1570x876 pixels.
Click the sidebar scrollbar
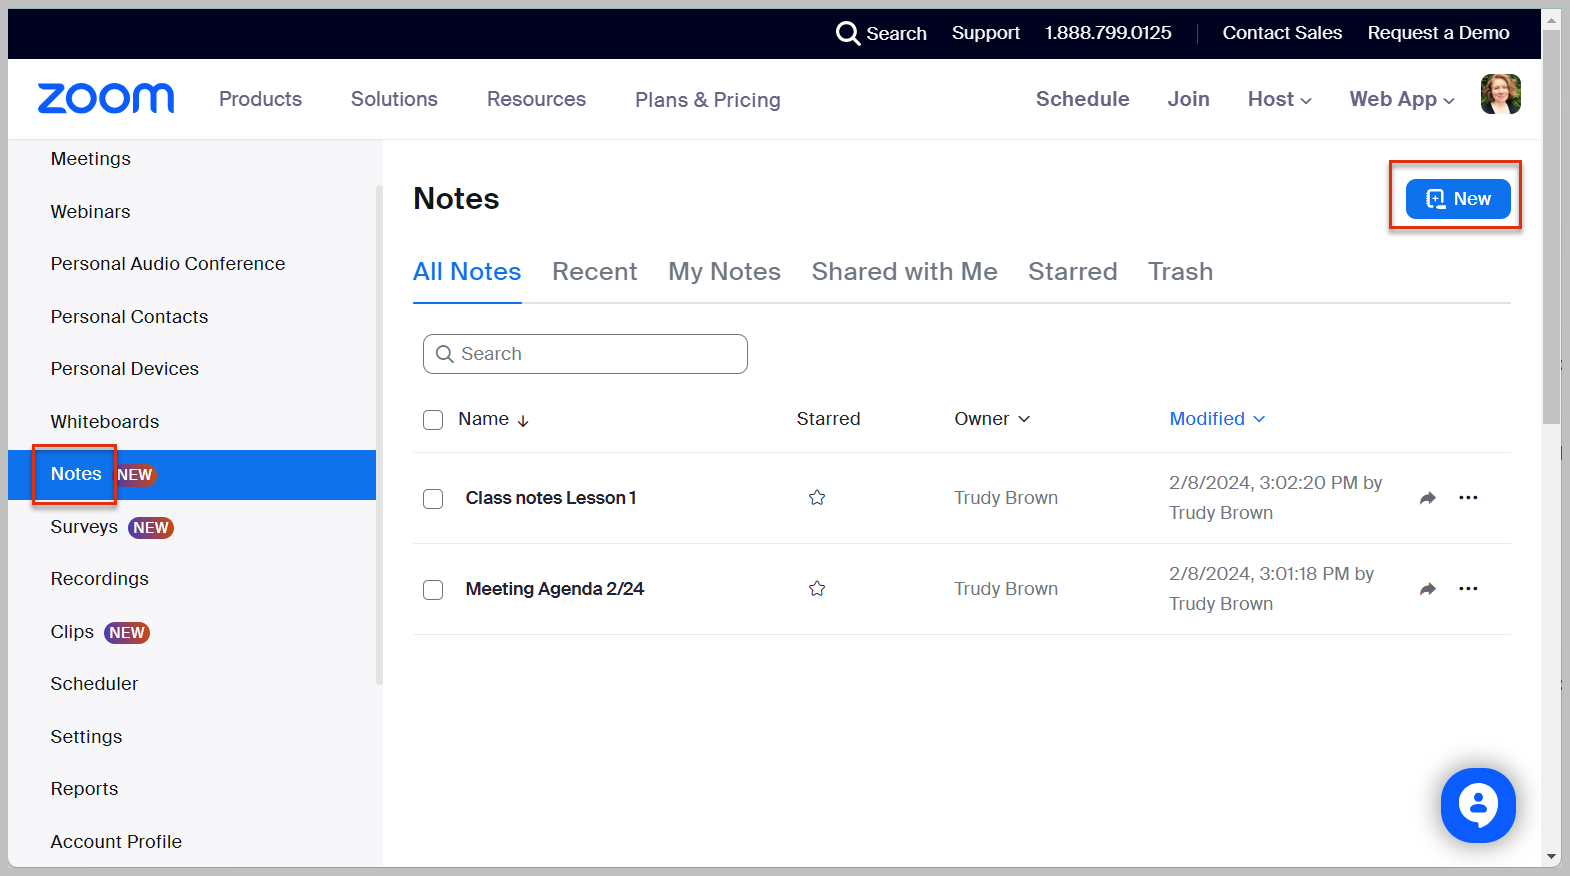(379, 435)
